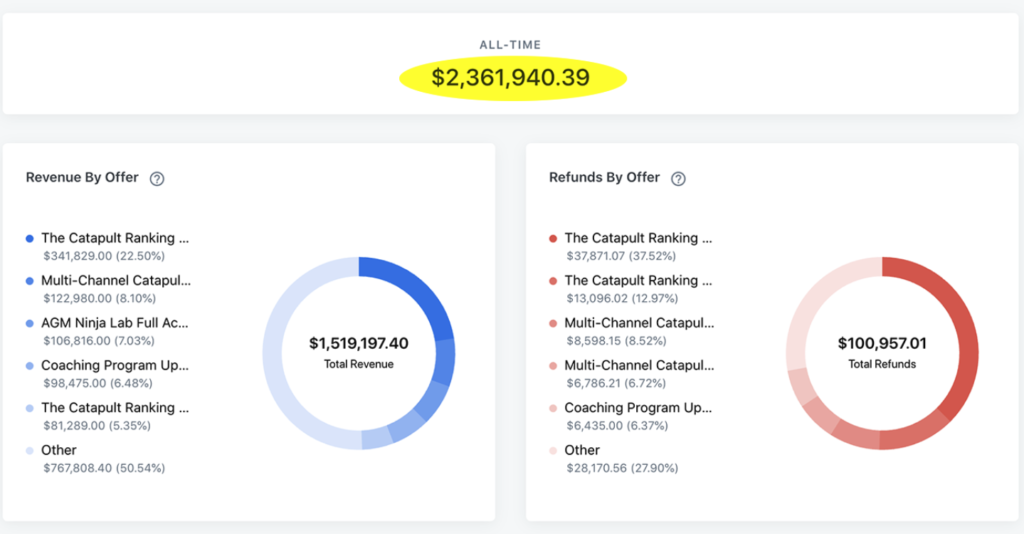Click help icon beside Revenue By Offer
This screenshot has width=1024, height=534.
(x=157, y=179)
